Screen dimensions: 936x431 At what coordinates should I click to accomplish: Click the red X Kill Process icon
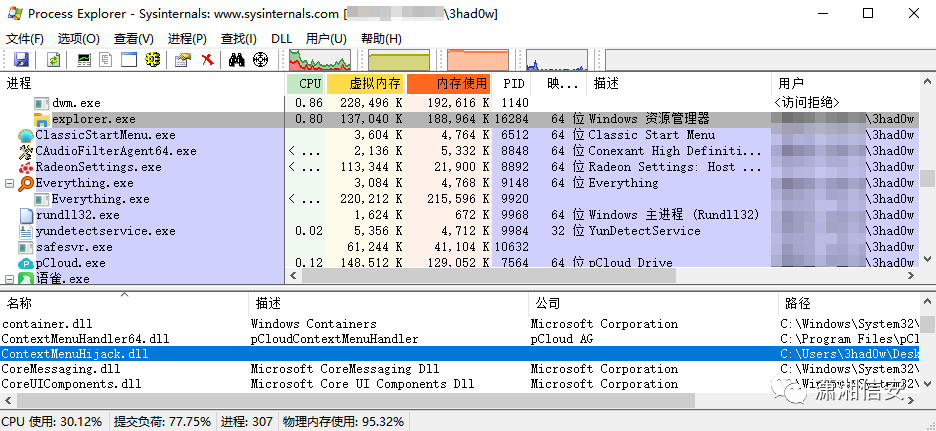(x=207, y=60)
